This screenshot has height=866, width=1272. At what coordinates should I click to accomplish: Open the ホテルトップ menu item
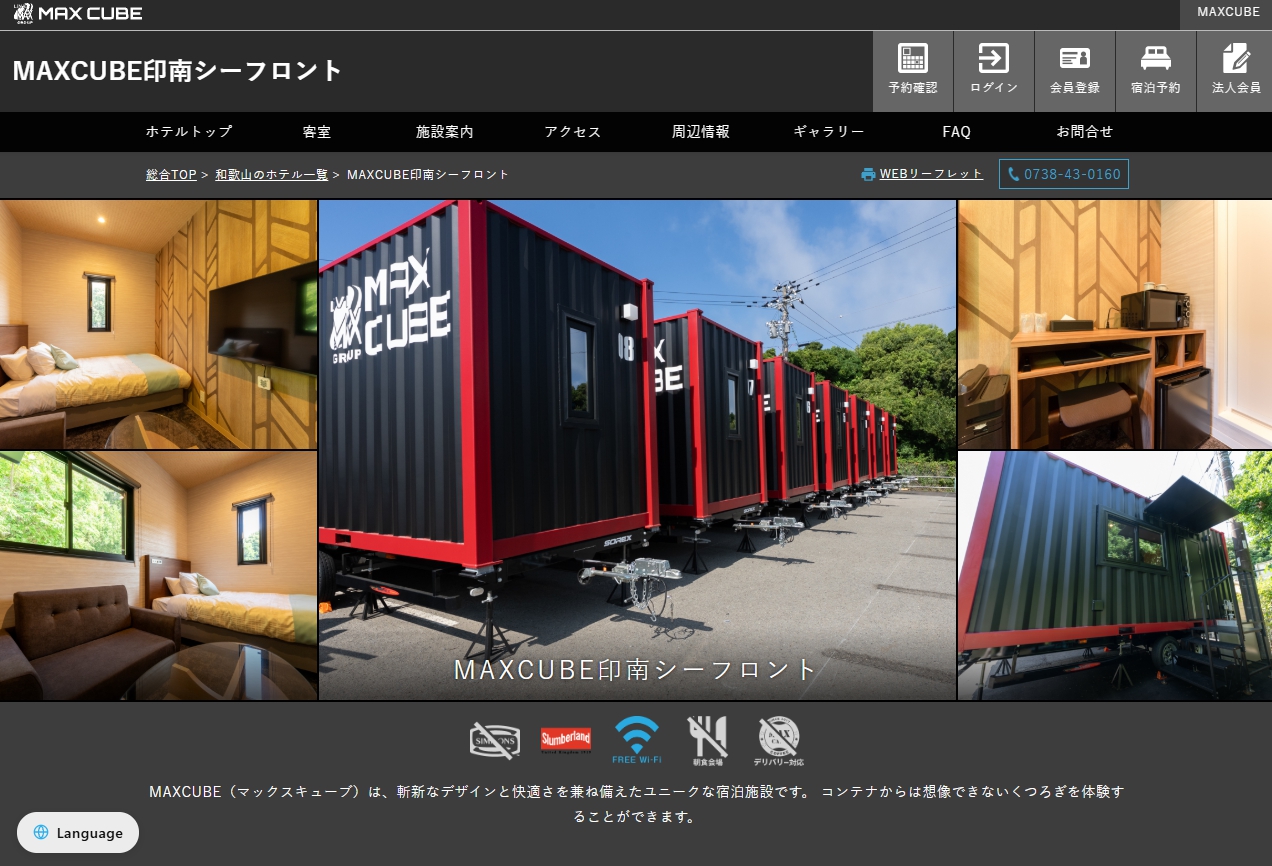coord(189,131)
